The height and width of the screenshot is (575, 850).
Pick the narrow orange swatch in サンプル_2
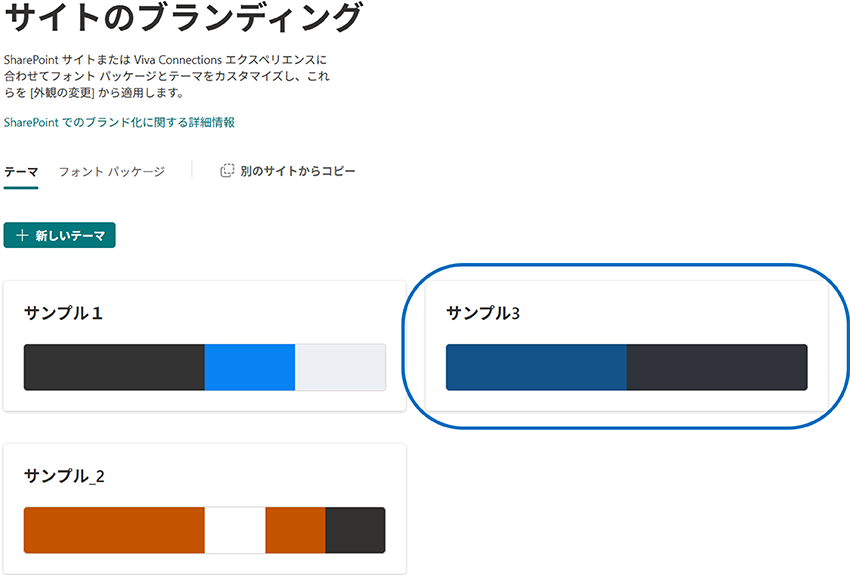coord(295,530)
